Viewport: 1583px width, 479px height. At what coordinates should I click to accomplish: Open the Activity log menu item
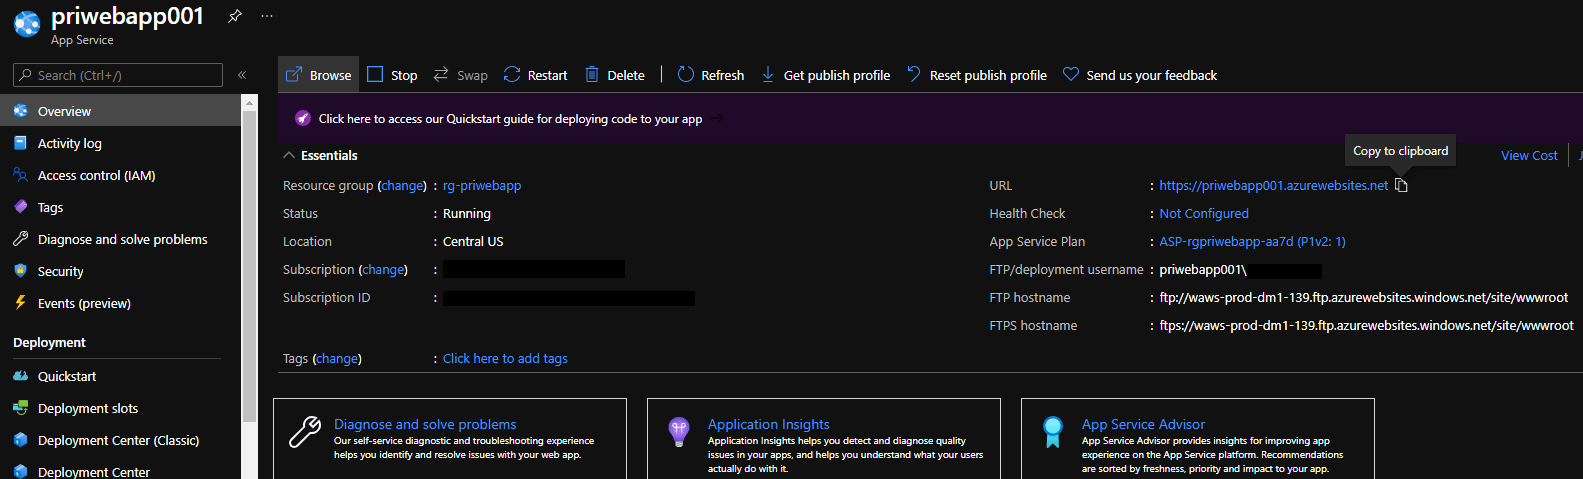pyautogui.click(x=121, y=143)
